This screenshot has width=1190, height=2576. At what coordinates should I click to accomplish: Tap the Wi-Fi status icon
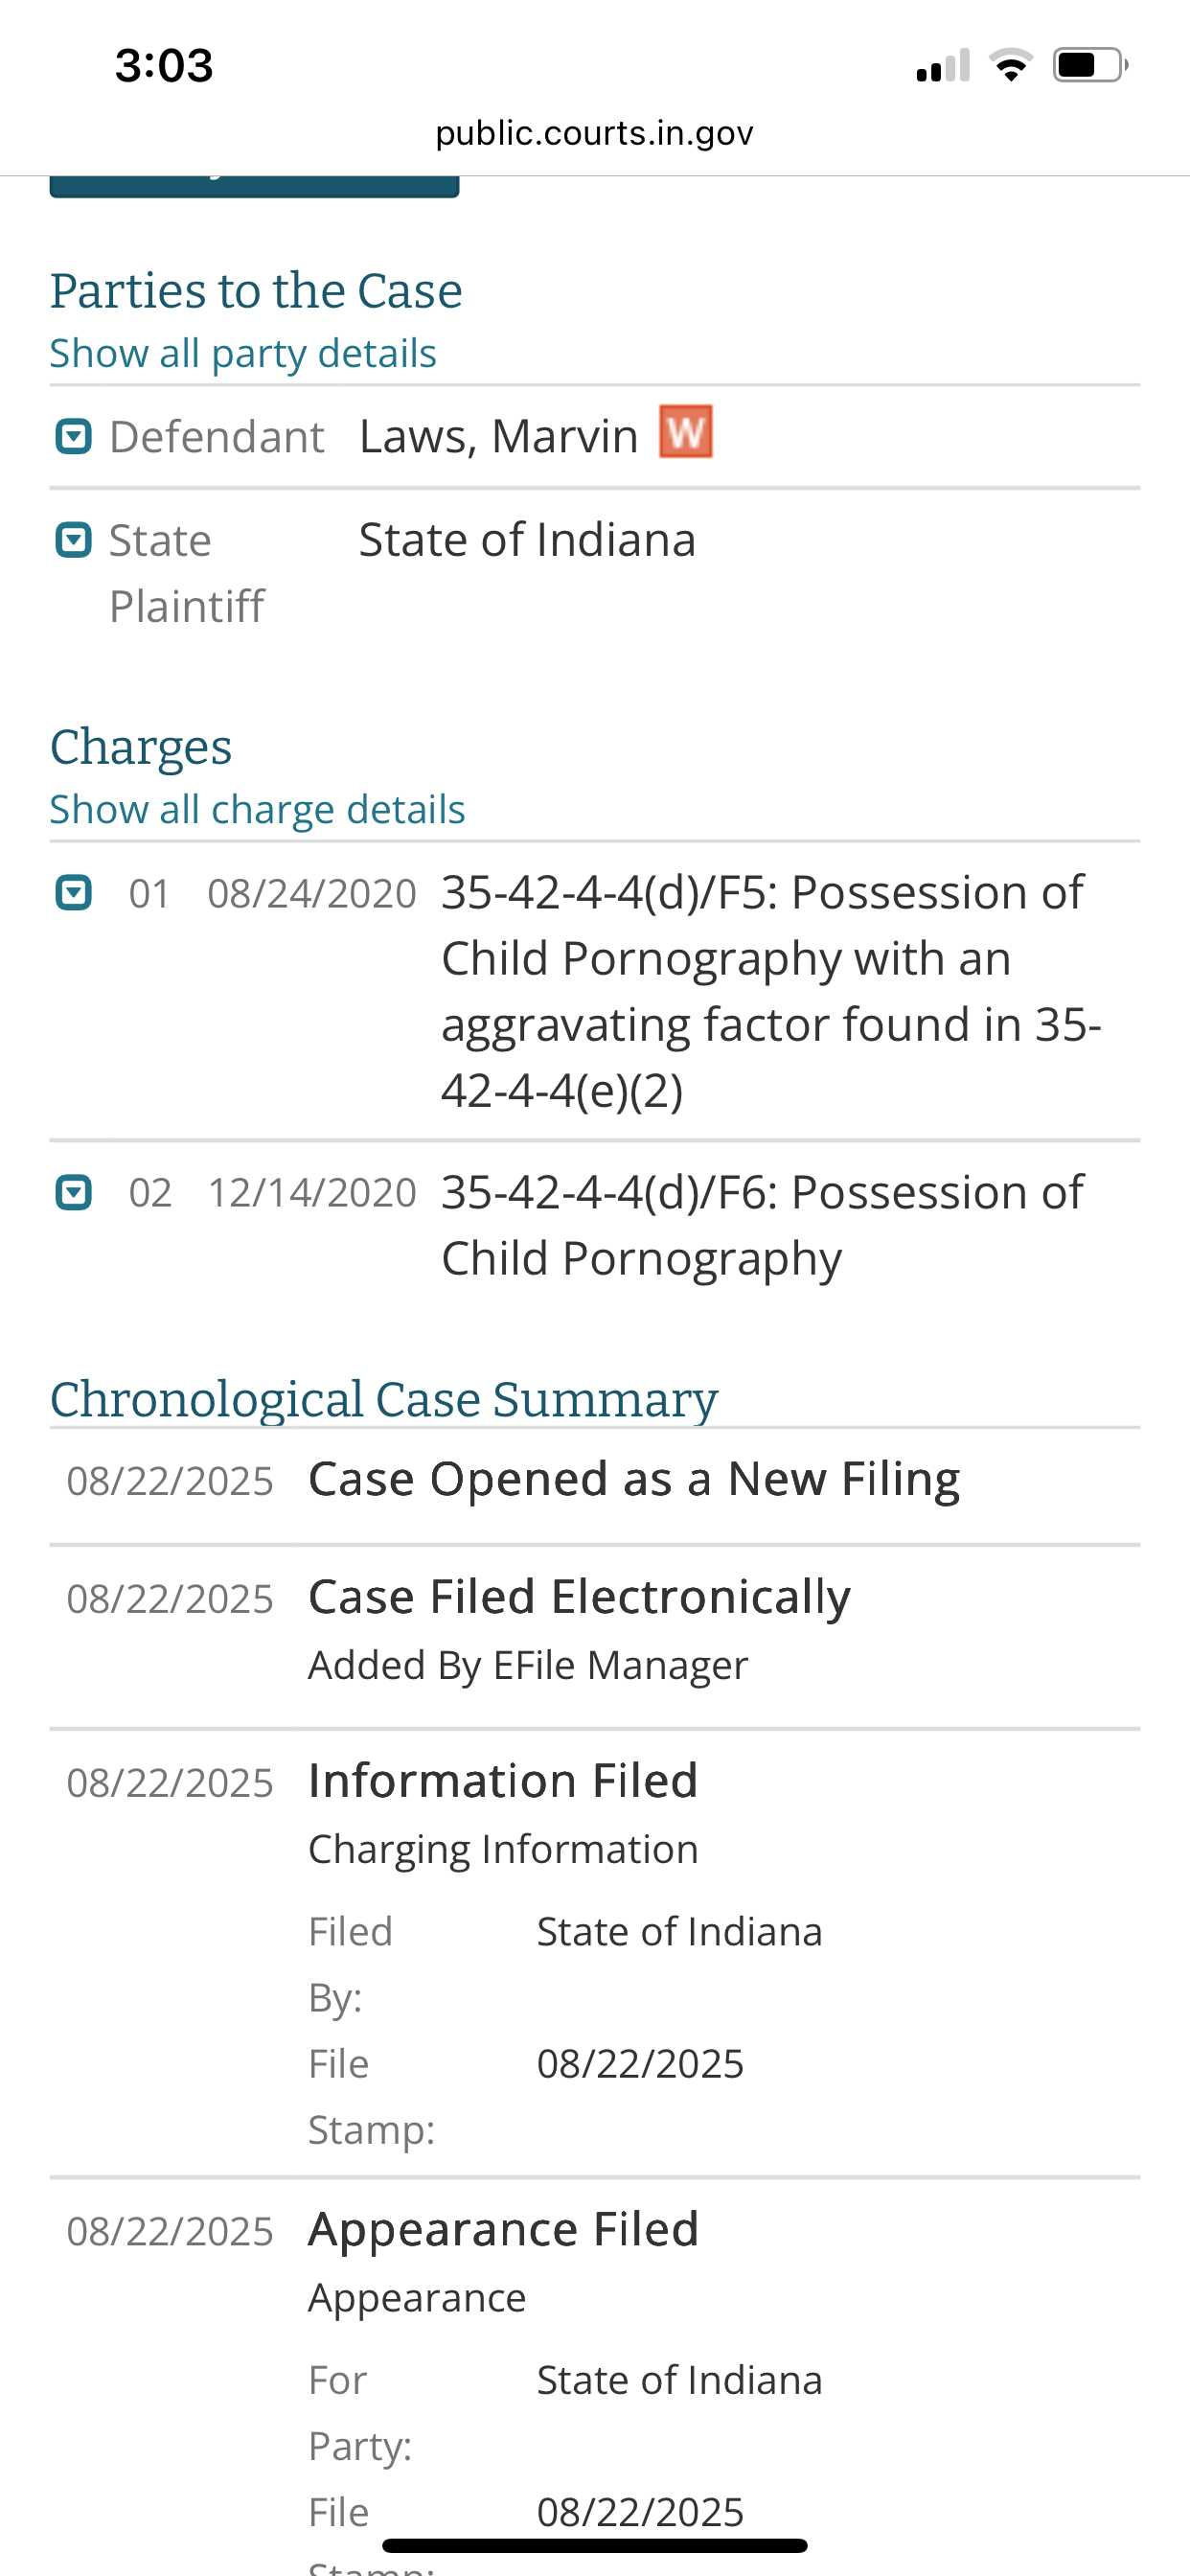(1011, 65)
